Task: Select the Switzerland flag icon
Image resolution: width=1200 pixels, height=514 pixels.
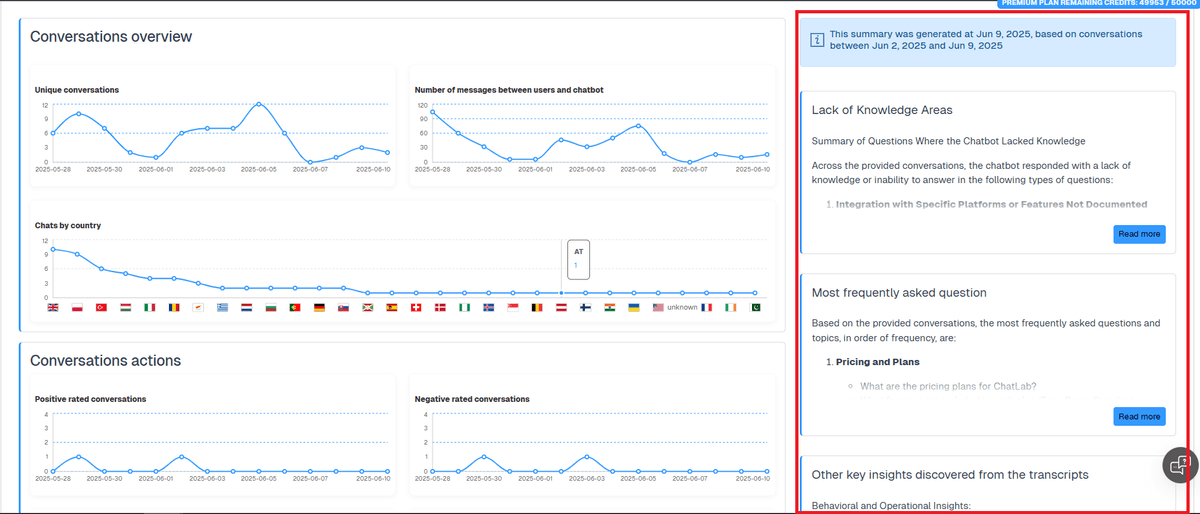Action: 416,308
